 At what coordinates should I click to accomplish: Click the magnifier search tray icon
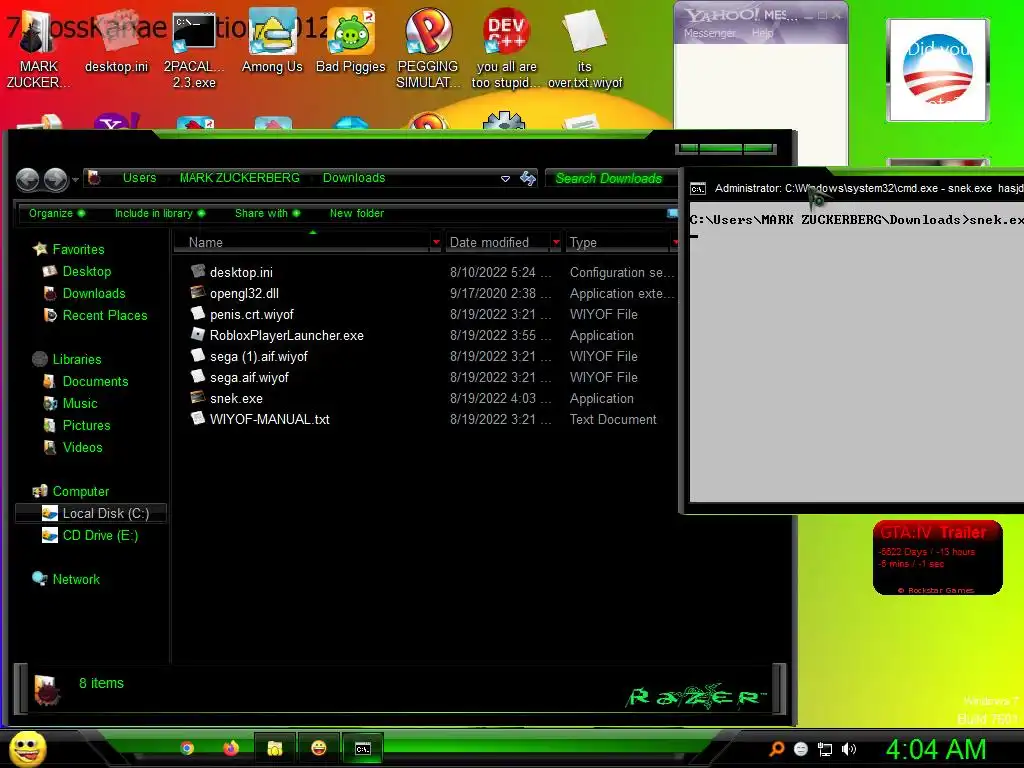pos(776,749)
